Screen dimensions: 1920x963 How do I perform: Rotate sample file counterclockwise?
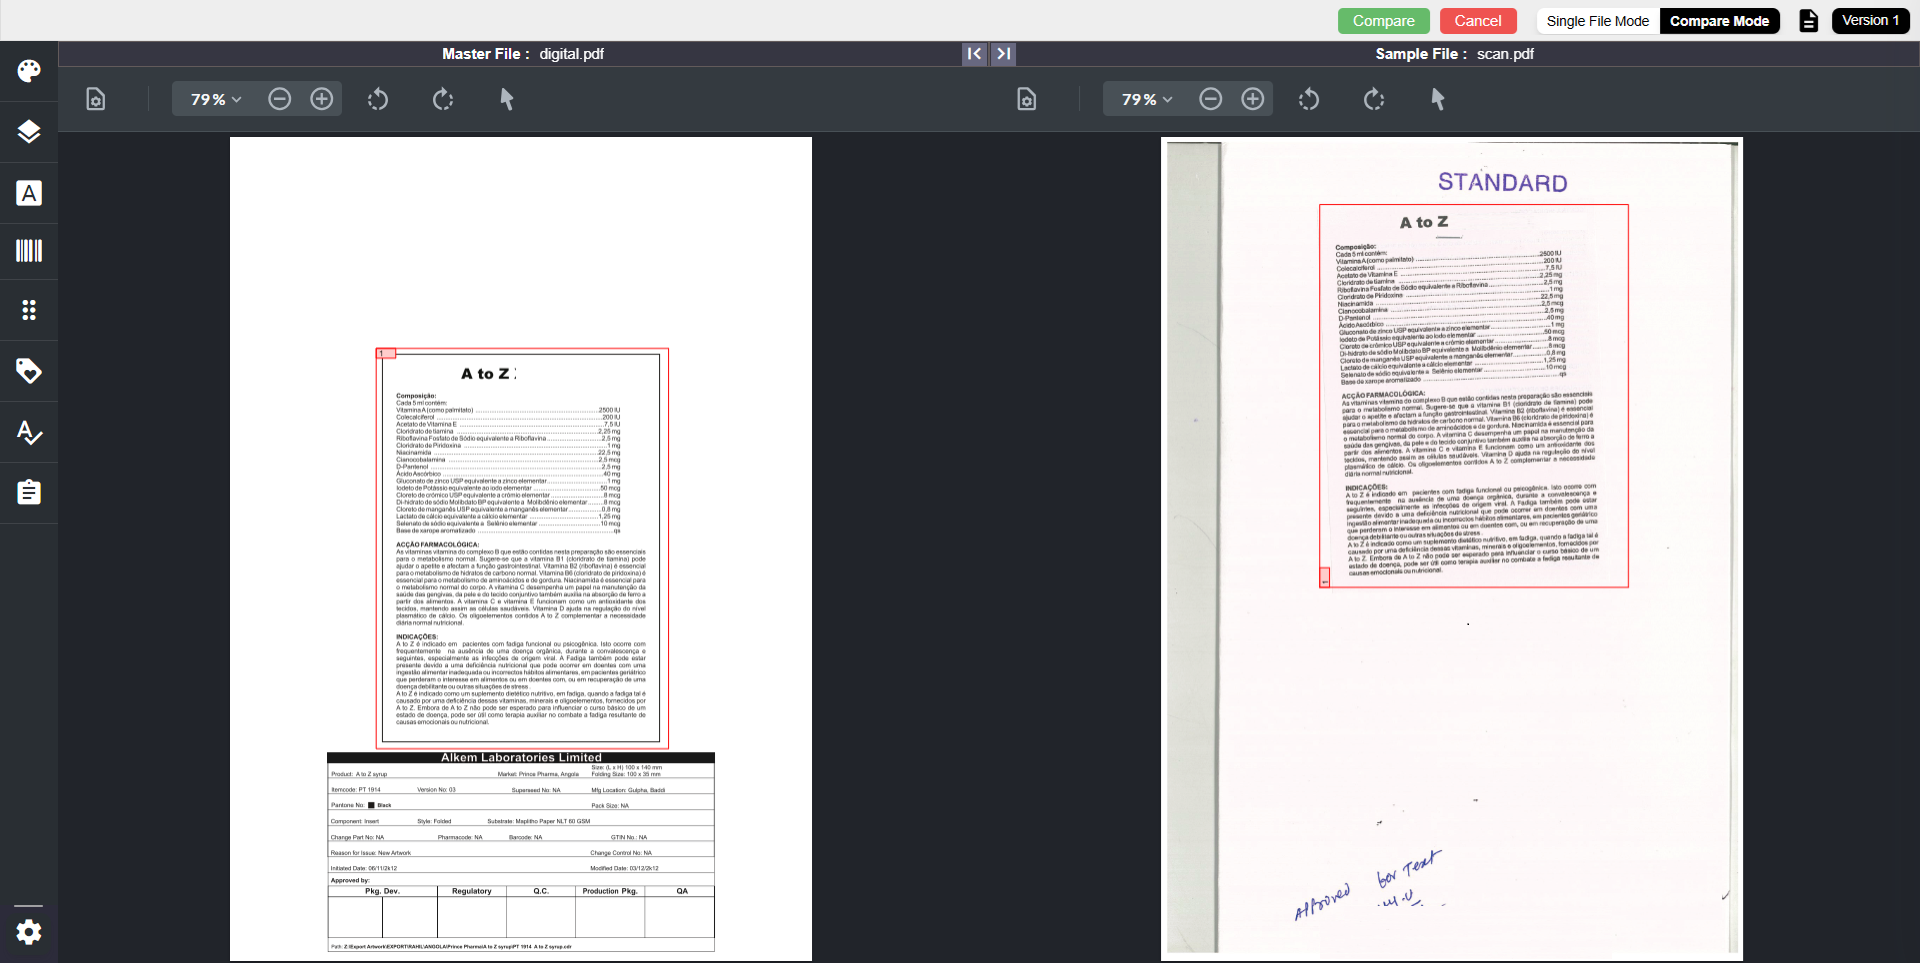[x=1309, y=99]
